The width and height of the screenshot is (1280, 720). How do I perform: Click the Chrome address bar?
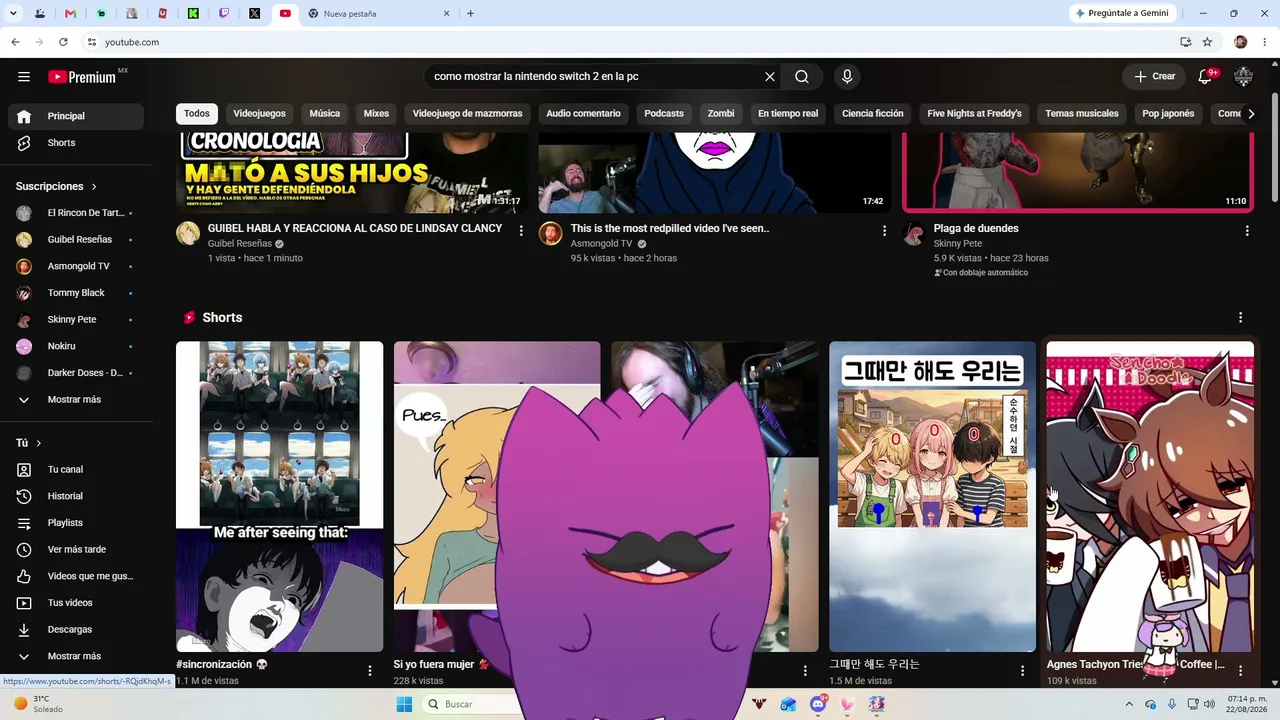coord(630,42)
